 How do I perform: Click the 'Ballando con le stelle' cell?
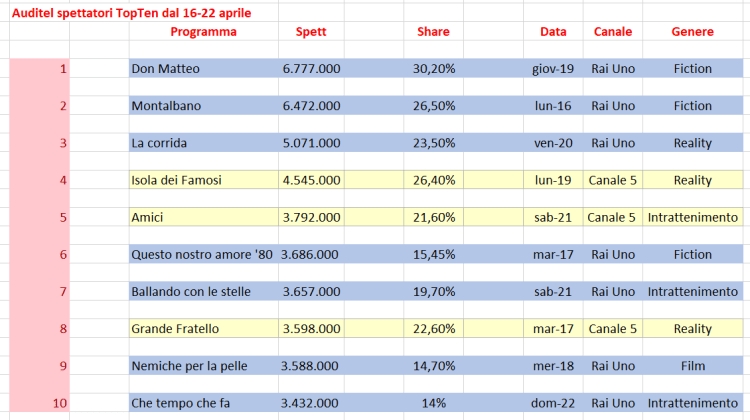point(191,291)
